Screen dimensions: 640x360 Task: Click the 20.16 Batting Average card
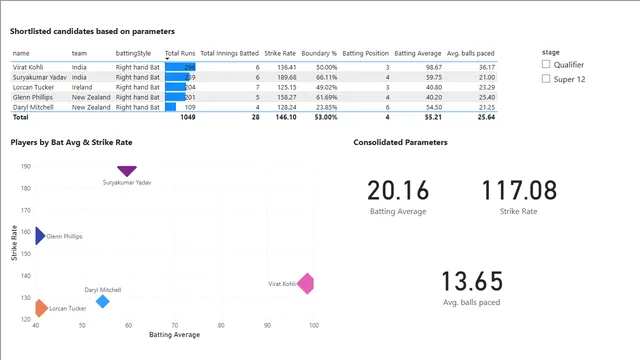tap(398, 197)
